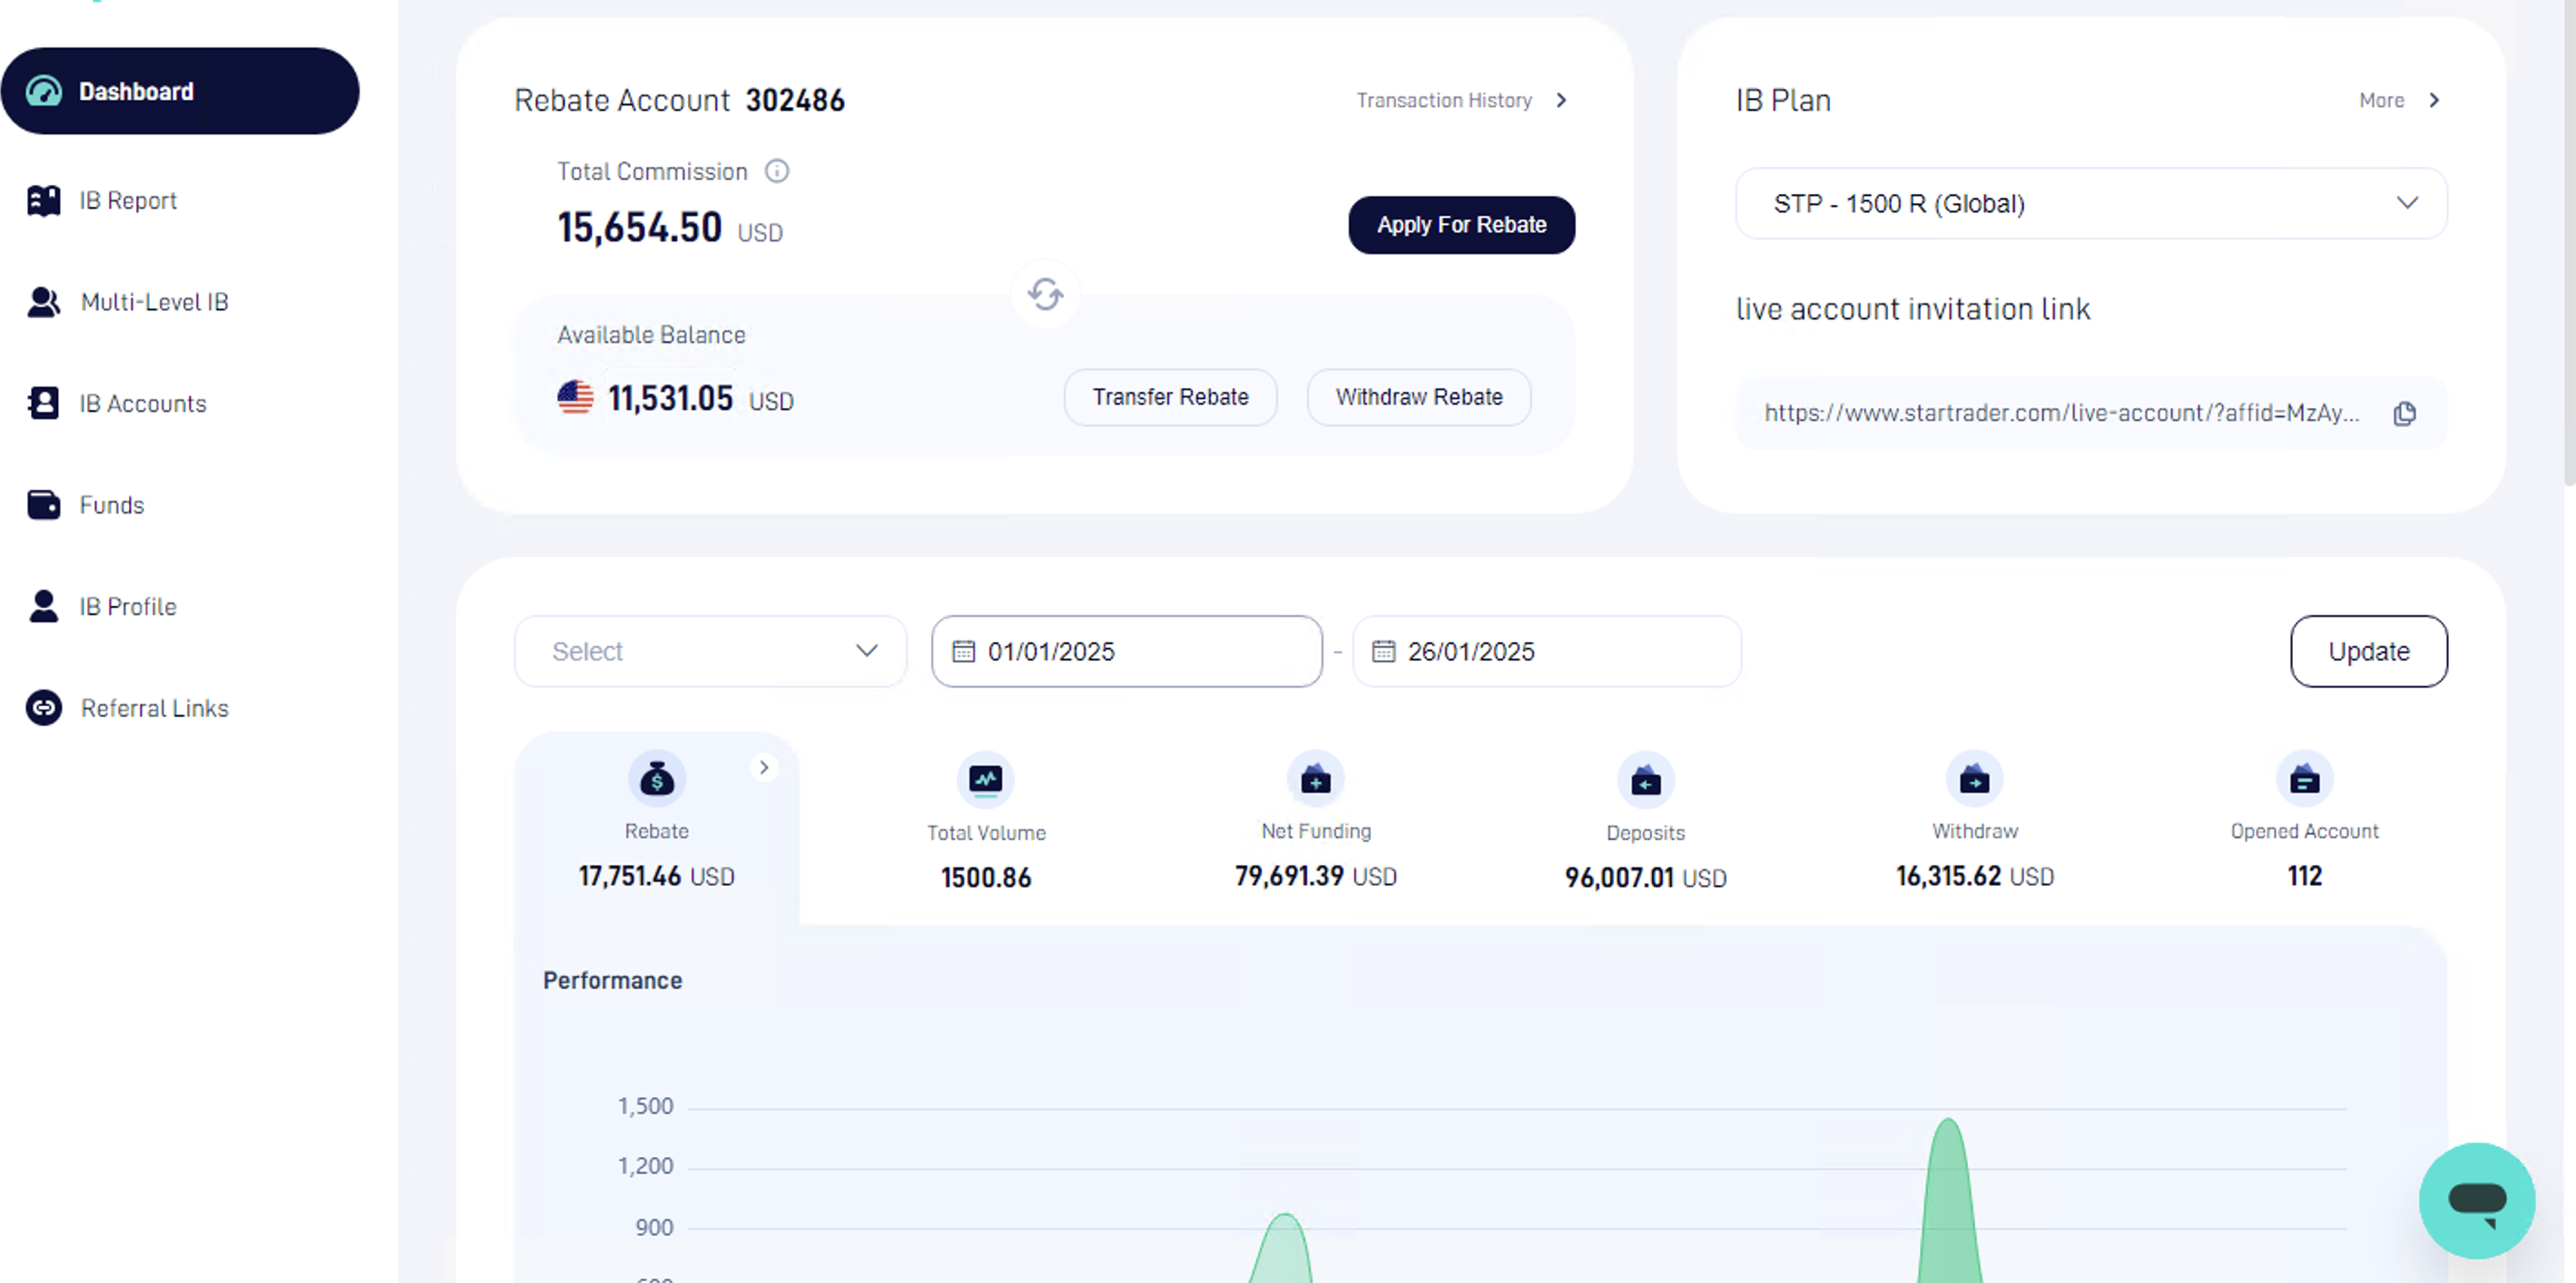Screen dimensions: 2576x1283
Task: Navigate to Funds page
Action: tap(111, 505)
